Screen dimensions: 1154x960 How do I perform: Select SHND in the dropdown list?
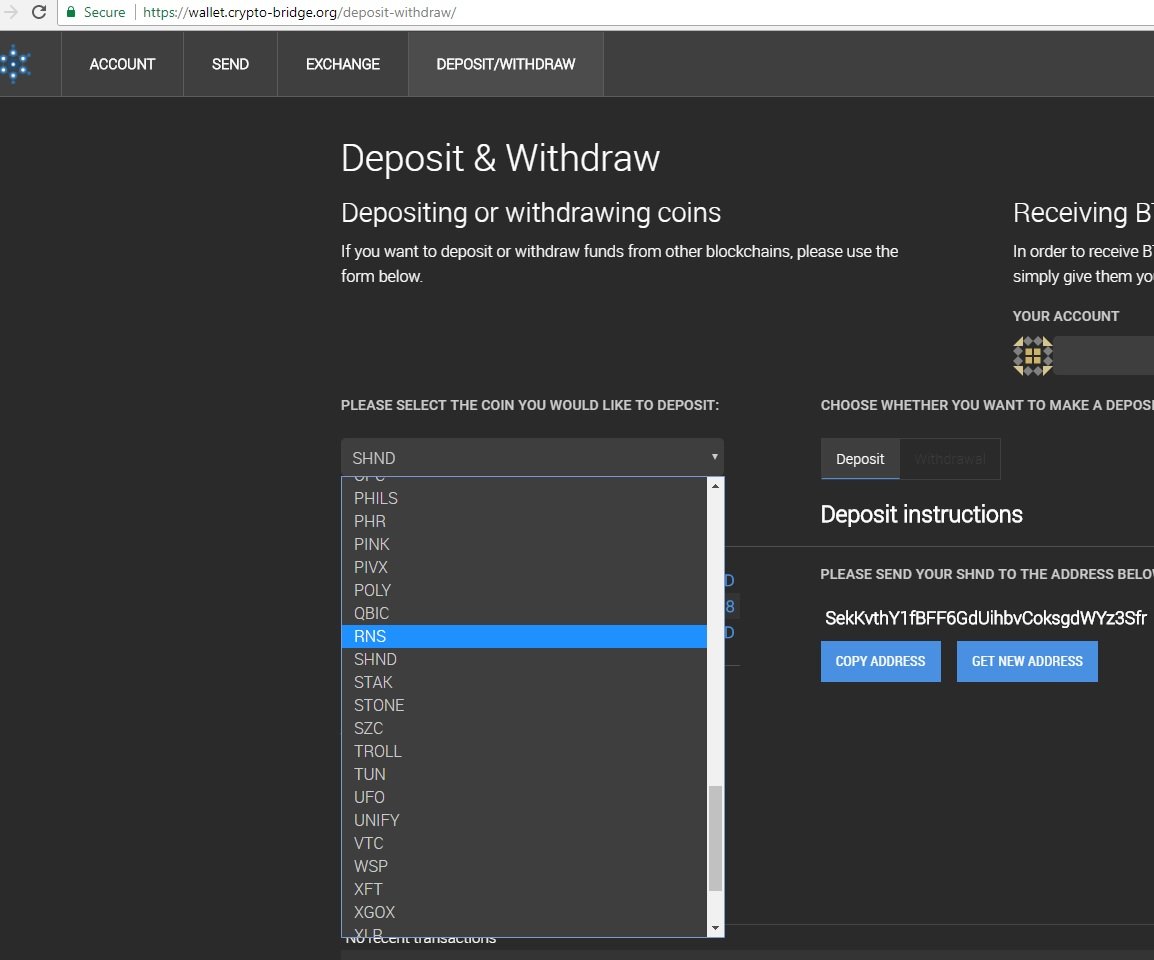[524, 659]
